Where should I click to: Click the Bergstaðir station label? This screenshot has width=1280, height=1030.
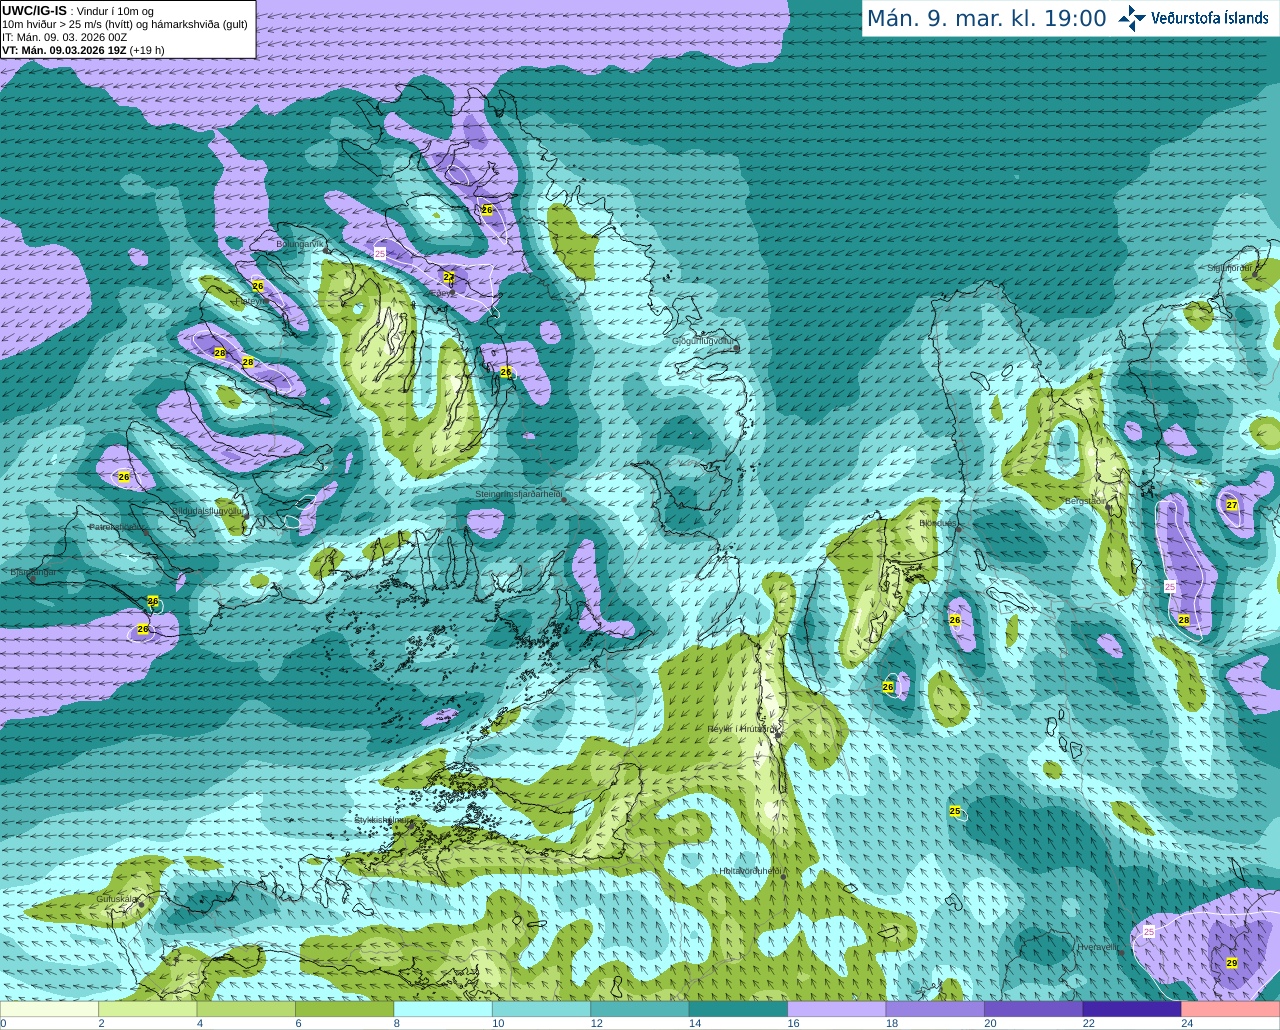coord(1085,501)
